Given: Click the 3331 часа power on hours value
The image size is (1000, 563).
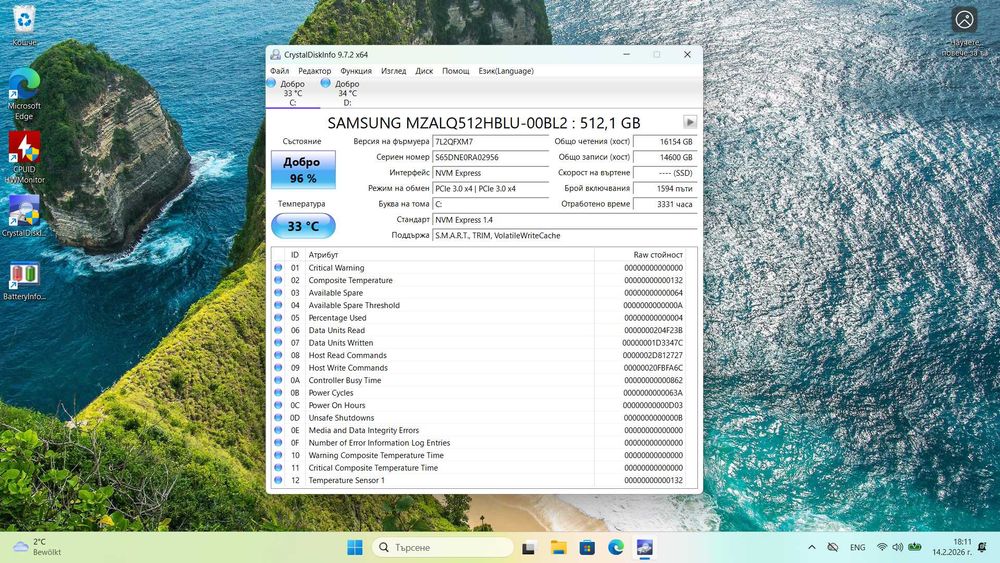Looking at the screenshot, I should tap(665, 204).
